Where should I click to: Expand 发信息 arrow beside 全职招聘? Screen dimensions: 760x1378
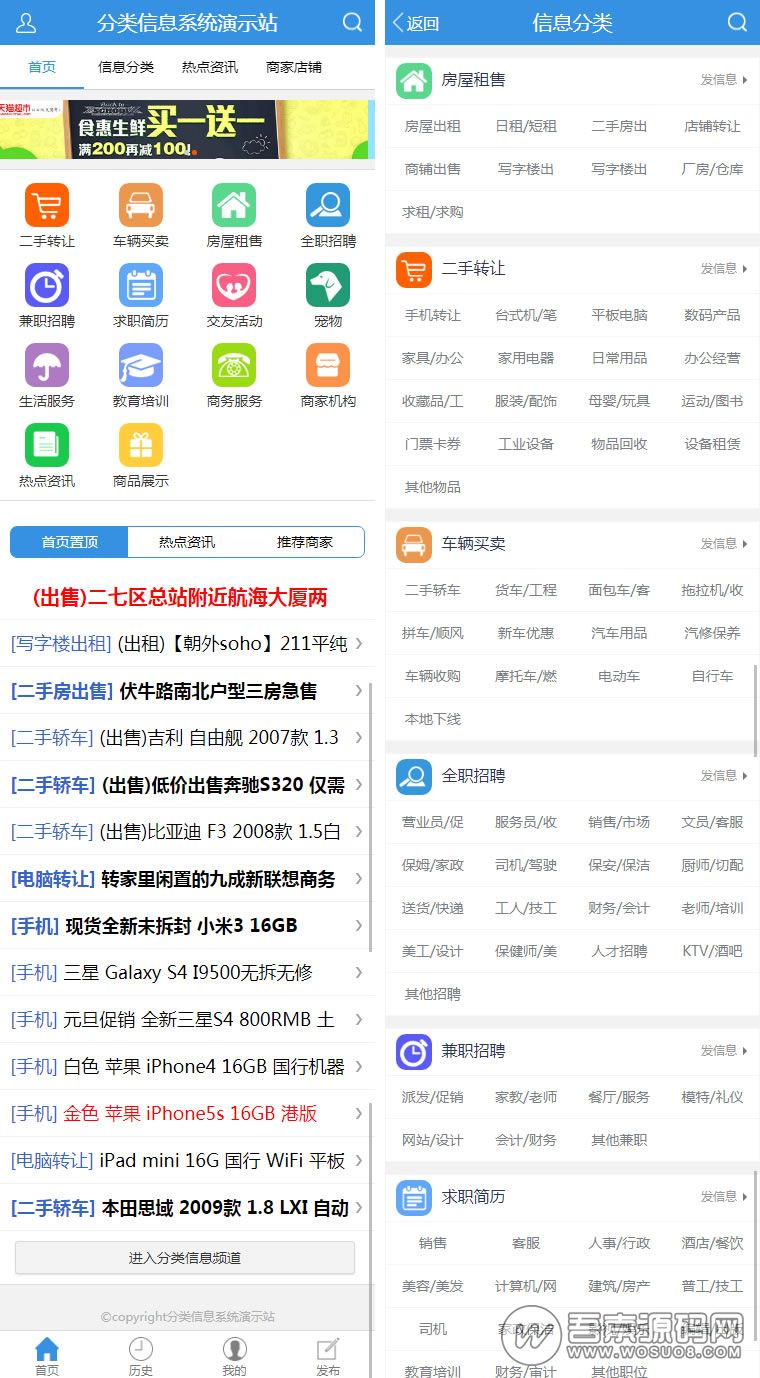click(x=725, y=776)
